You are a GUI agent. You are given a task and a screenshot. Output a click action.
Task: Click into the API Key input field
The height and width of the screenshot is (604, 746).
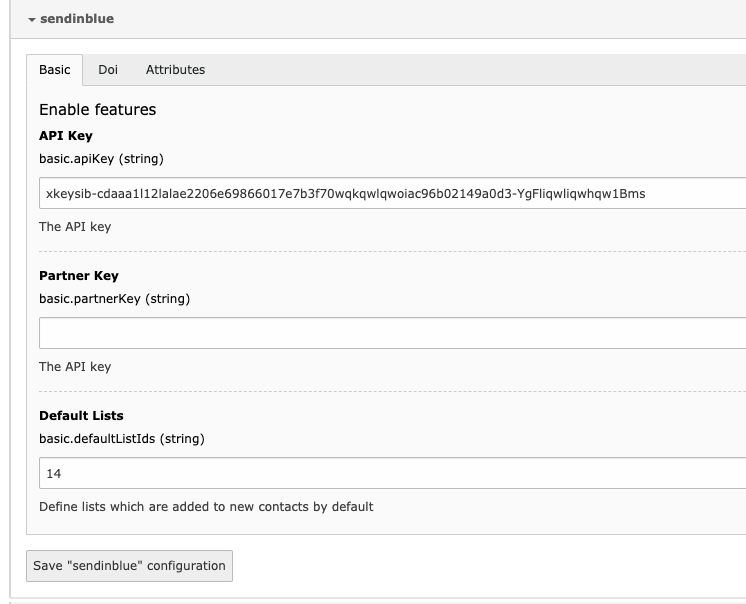tap(393, 194)
